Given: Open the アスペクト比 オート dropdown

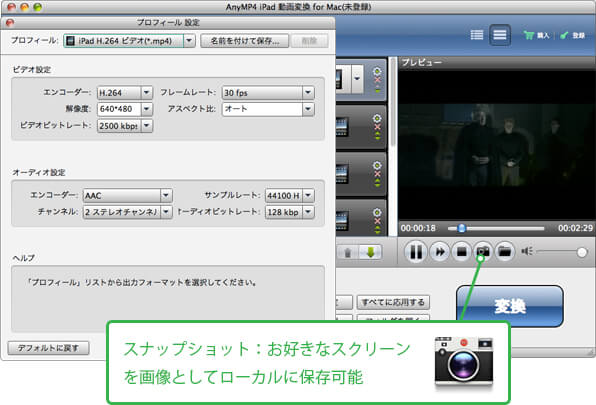Looking at the screenshot, I should click(308, 109).
